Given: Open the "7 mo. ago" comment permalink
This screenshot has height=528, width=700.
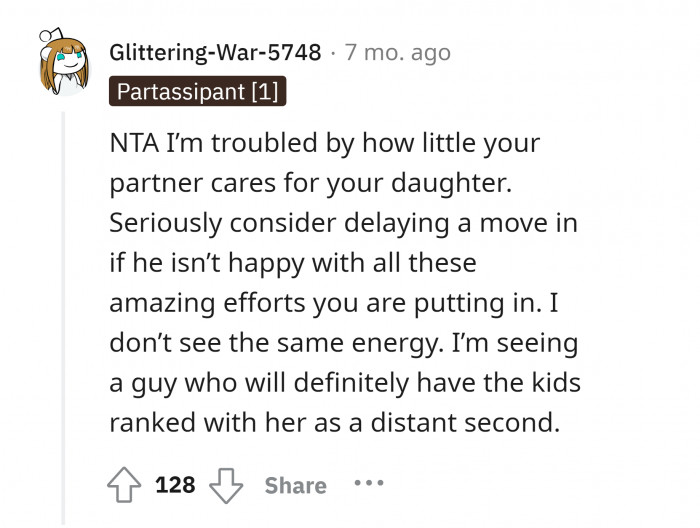Looking at the screenshot, I should coord(397,52).
